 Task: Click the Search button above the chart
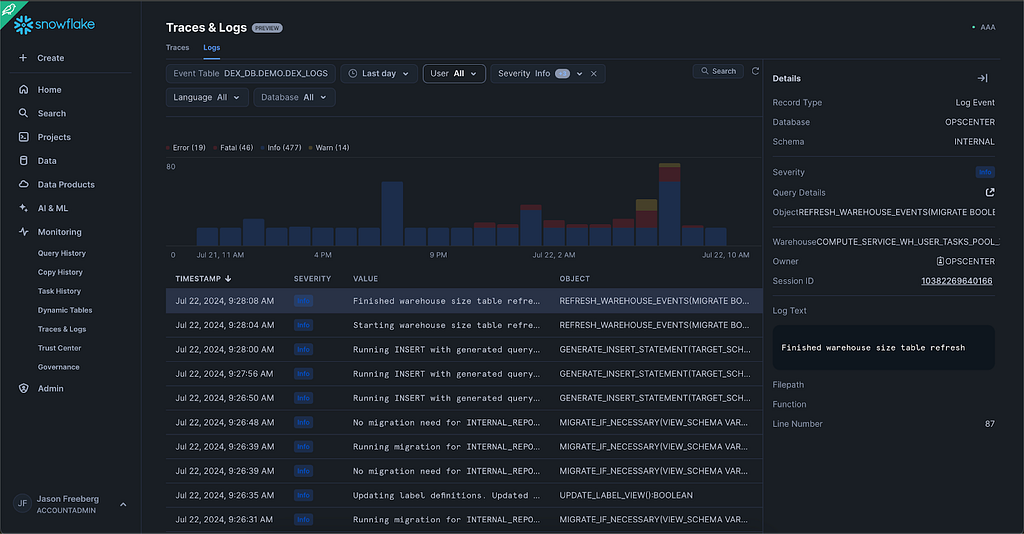(718, 71)
